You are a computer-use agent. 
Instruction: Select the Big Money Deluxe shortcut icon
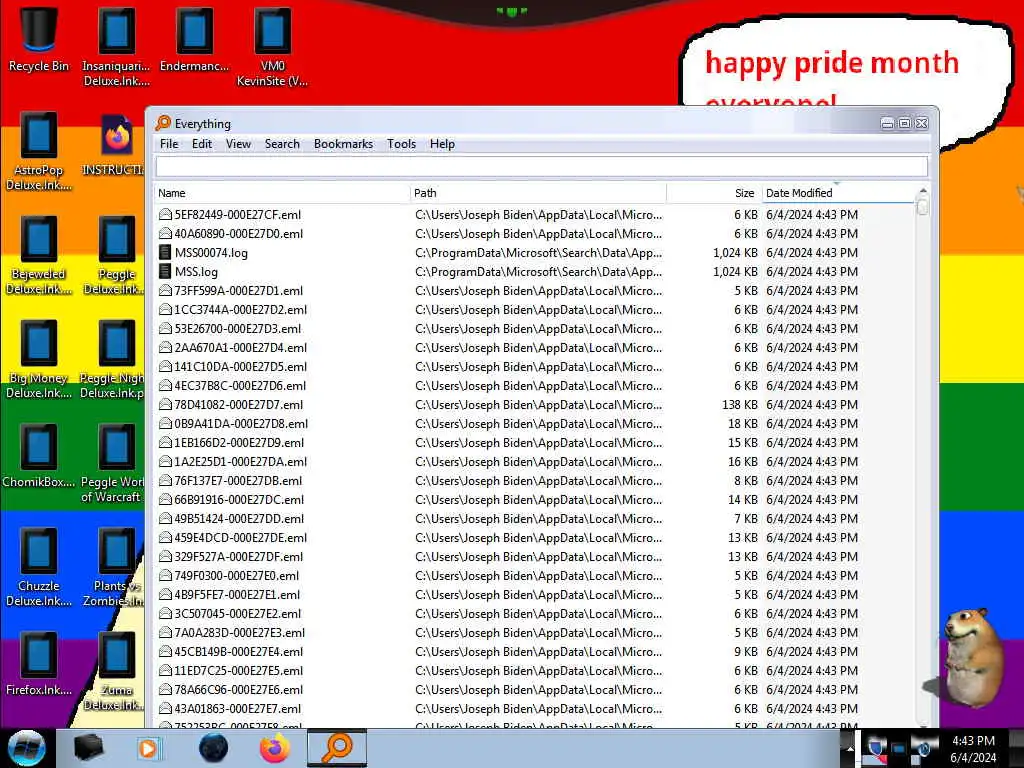coord(39,343)
